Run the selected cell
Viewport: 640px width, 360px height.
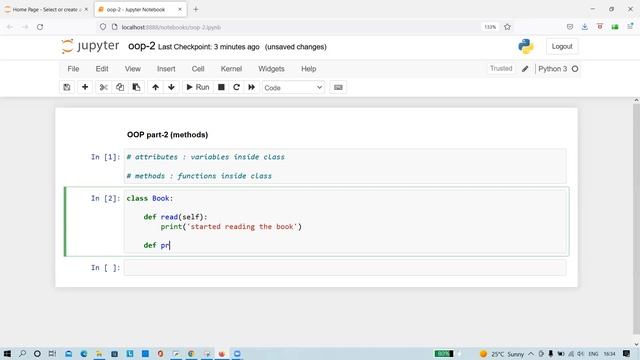click(198, 87)
